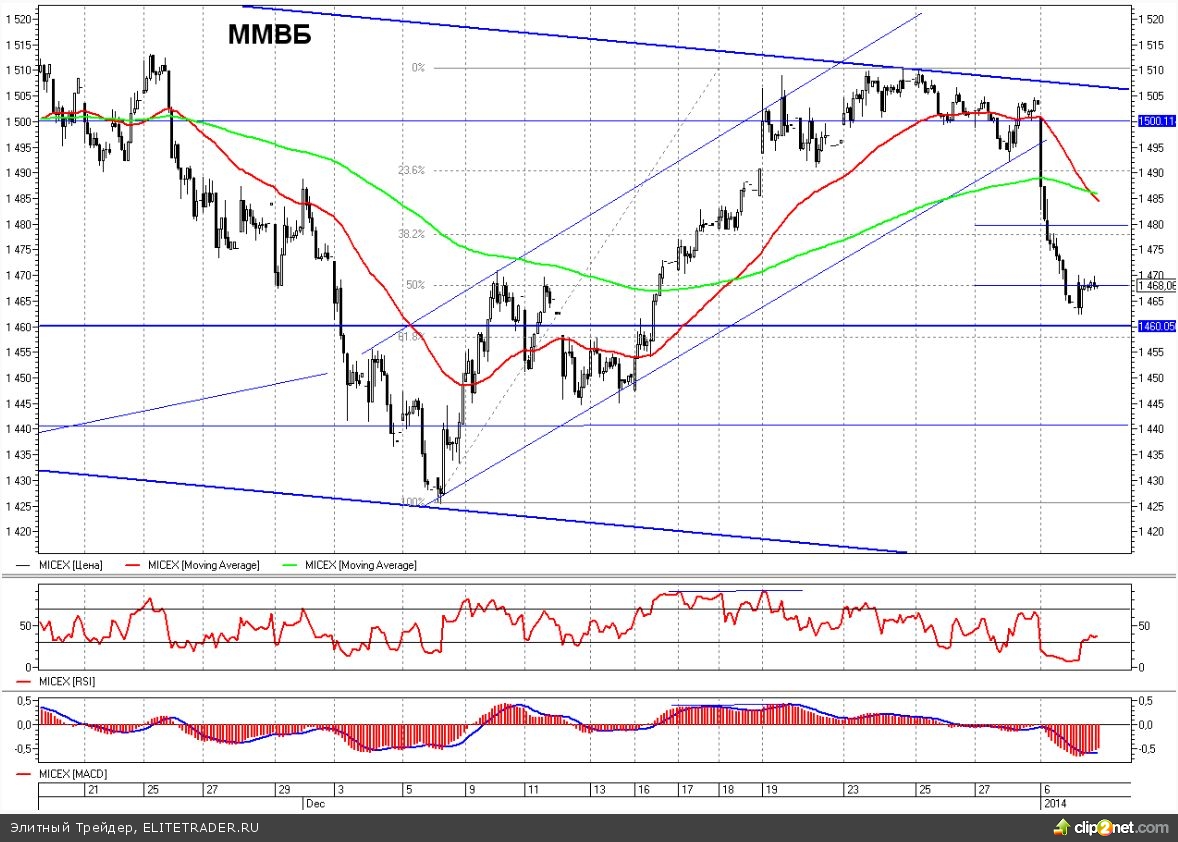
Task: Click the 50% Fibonacci retracement label
Action: (x=415, y=285)
